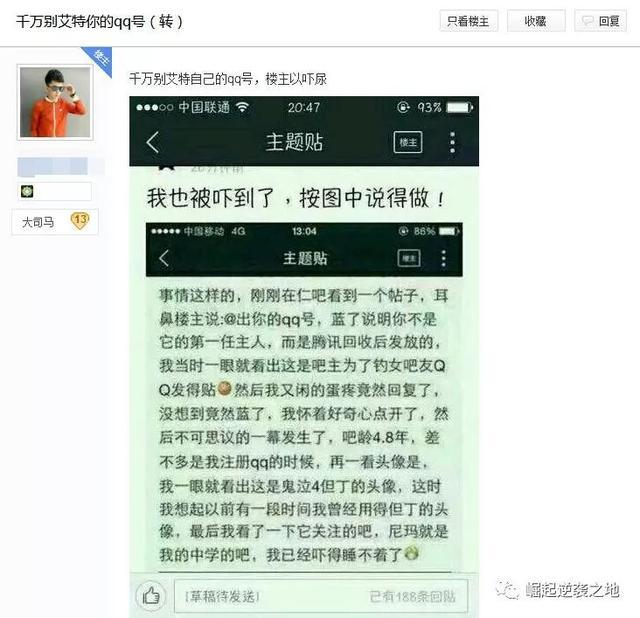This screenshot has height=618, width=640.
Task: Tap the inner screenshot's back arrow
Action: [x=164, y=258]
